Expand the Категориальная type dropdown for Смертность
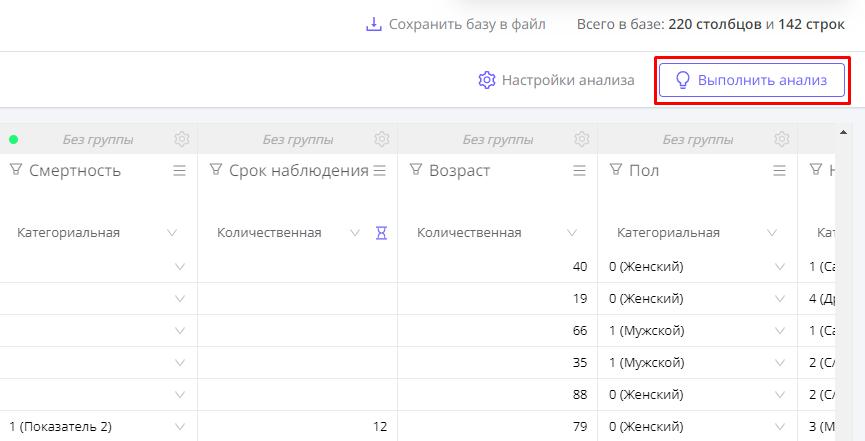Screen dimensions: 865x441 [172, 233]
